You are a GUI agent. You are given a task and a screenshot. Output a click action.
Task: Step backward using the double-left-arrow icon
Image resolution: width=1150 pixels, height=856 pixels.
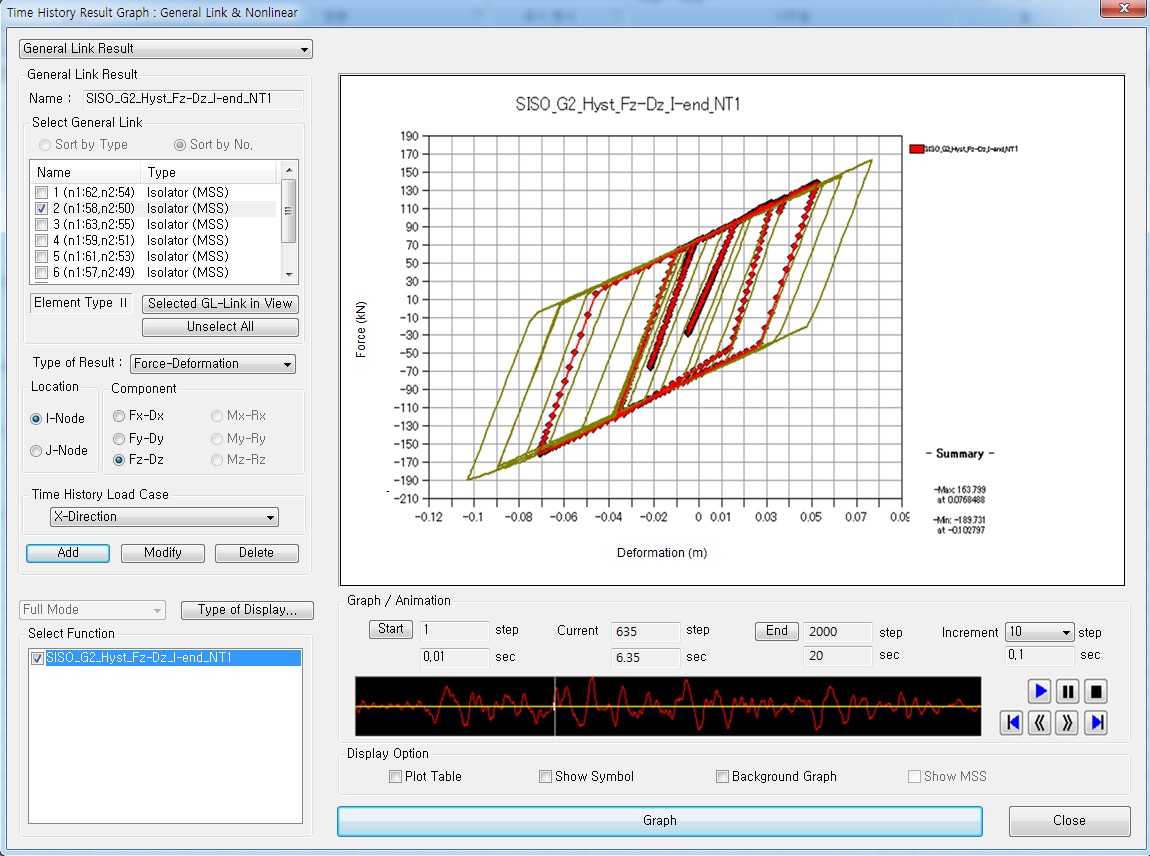(x=1038, y=722)
